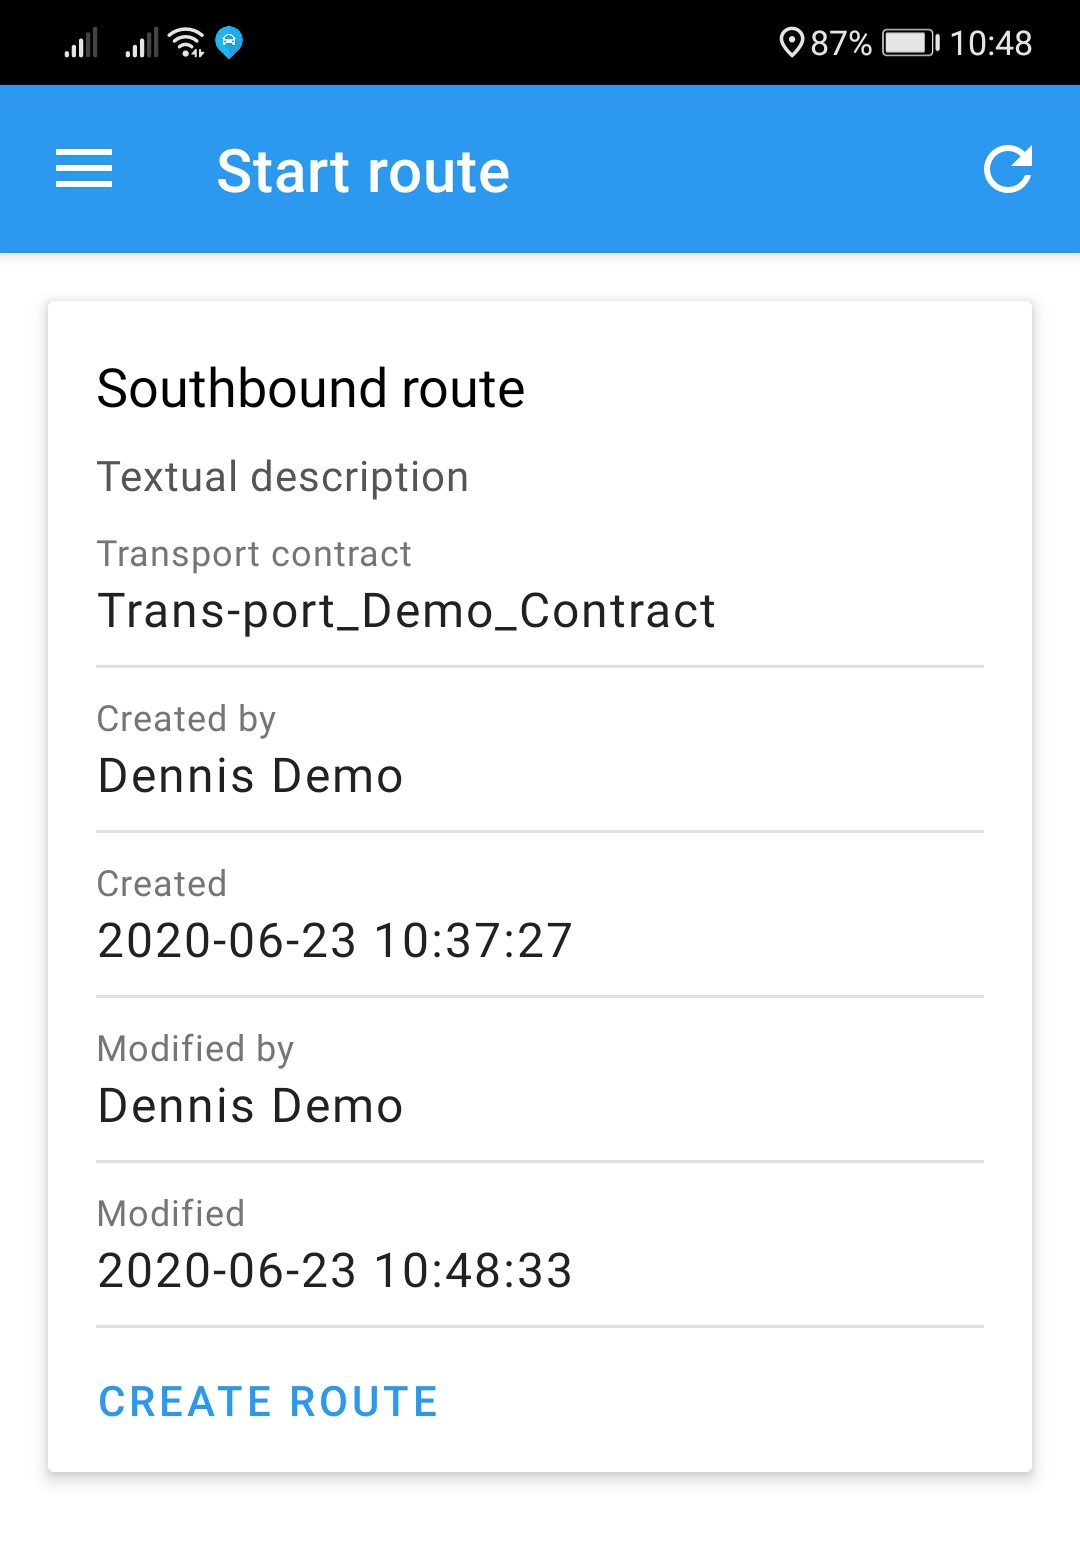This screenshot has width=1080, height=1544.
Task: Tap the GPS location pin status icon
Action: point(791,43)
